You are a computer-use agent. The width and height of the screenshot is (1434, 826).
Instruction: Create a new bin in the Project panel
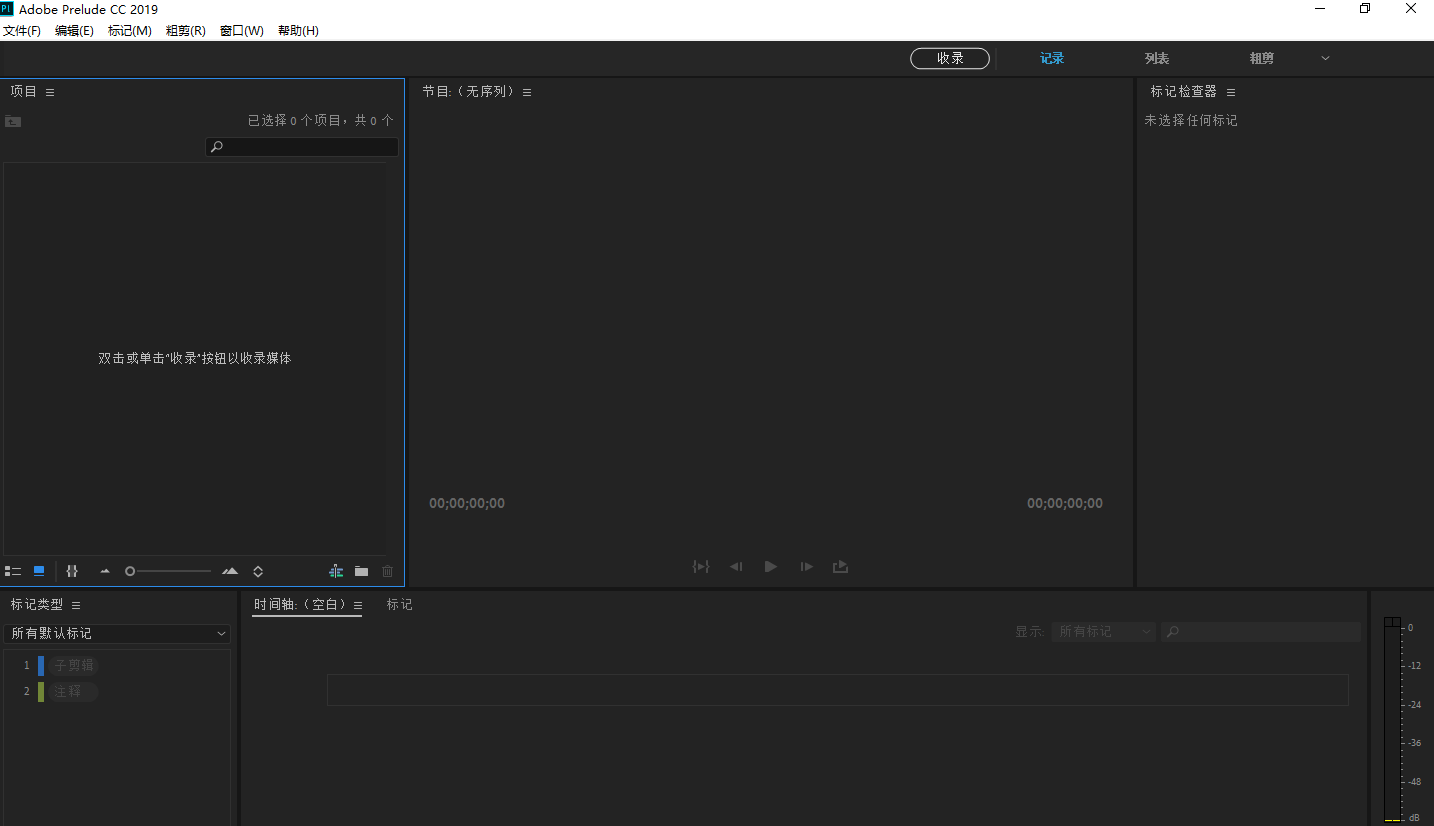[x=361, y=571]
